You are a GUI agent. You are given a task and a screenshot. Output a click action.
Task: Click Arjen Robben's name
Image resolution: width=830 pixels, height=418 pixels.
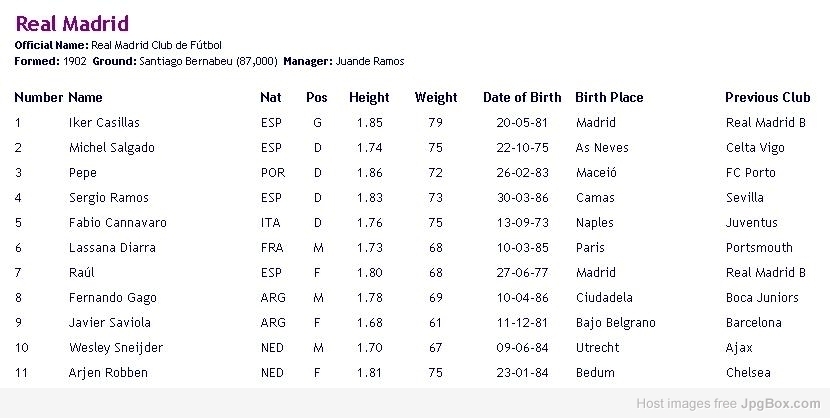(x=108, y=373)
